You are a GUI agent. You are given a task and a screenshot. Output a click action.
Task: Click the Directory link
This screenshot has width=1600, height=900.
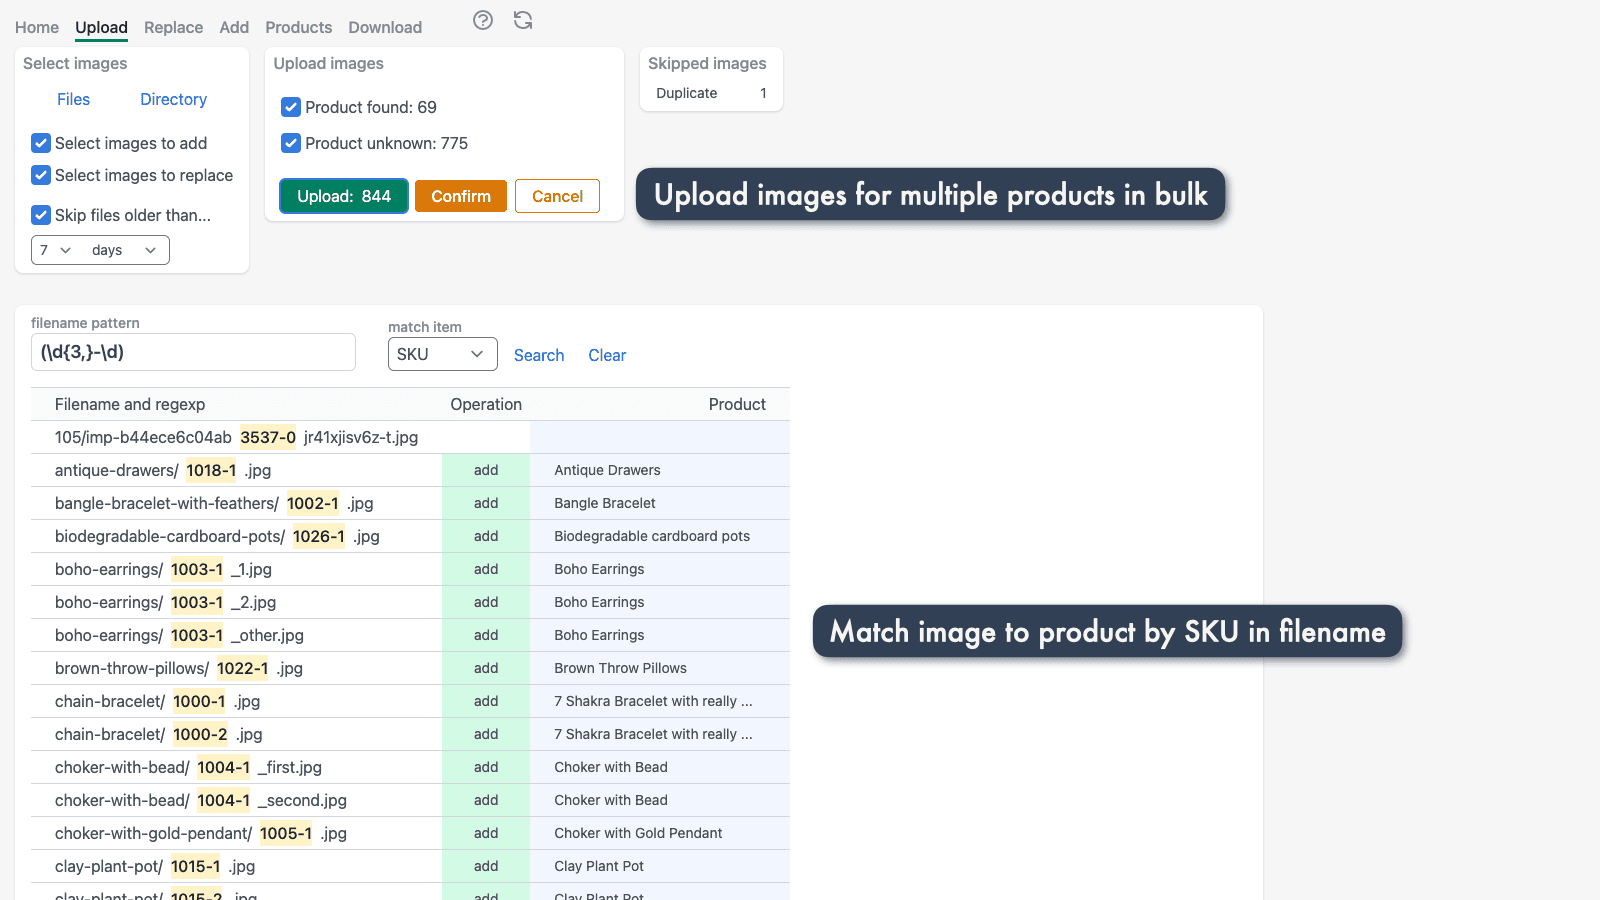coord(173,99)
